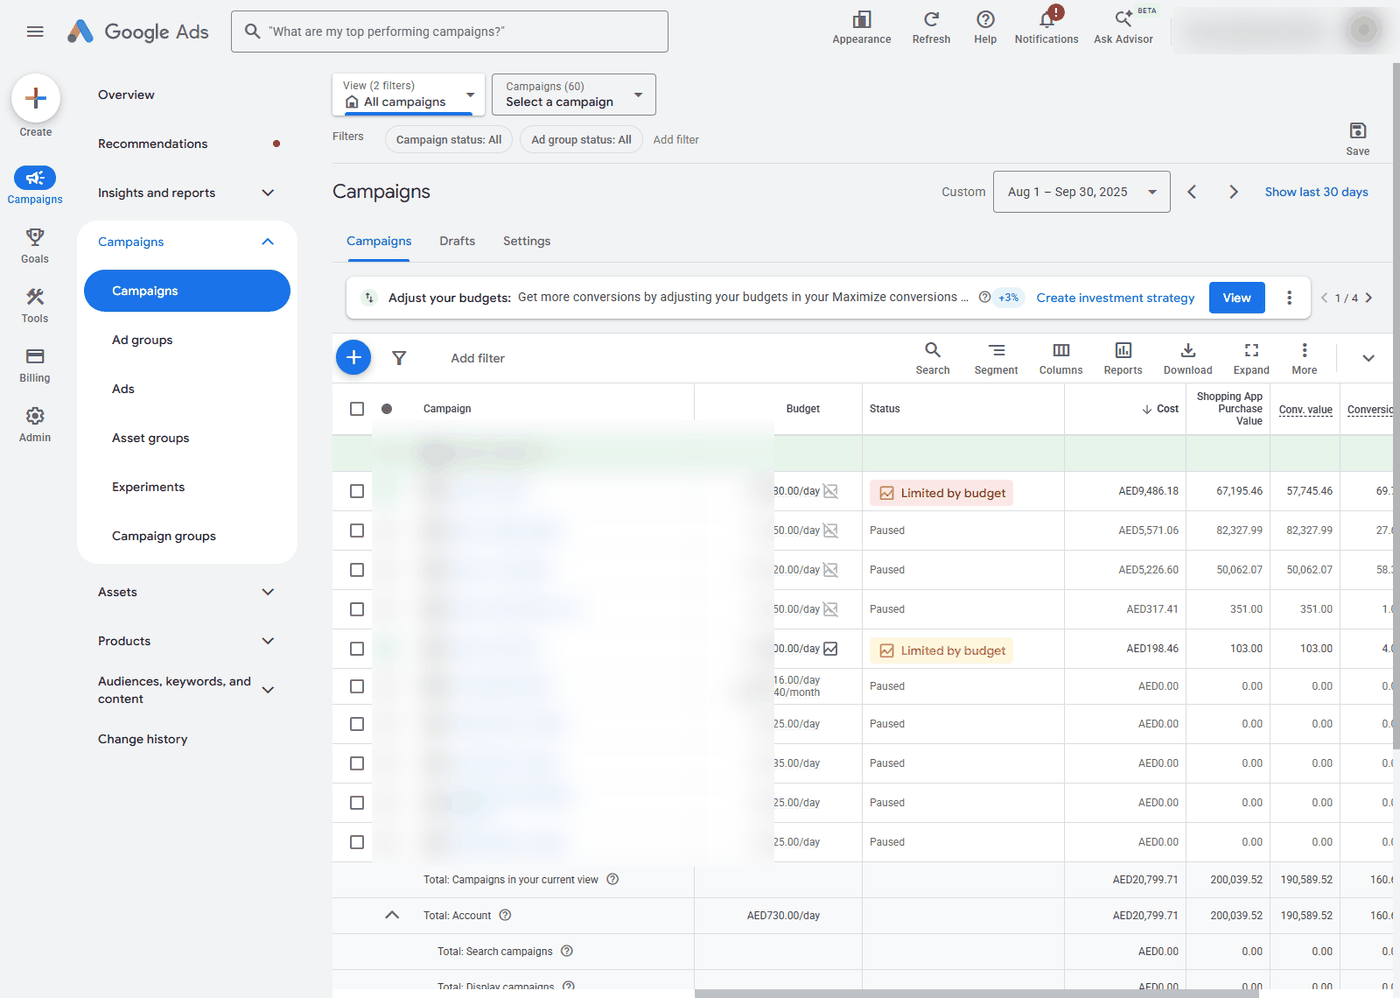Open the Tools wrench icon
Image resolution: width=1400 pixels, height=998 pixels.
tap(35, 297)
